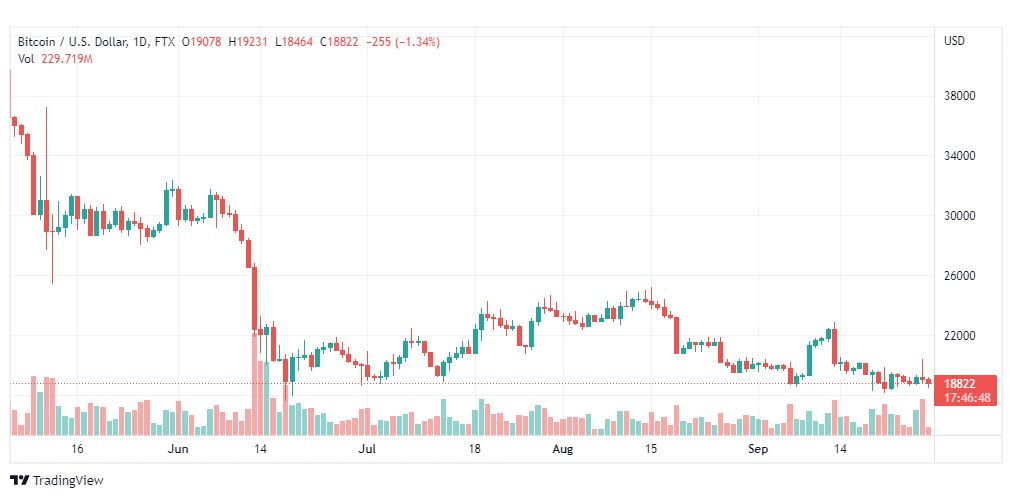
Task: Click the 38000 price axis label
Action: click(x=959, y=96)
